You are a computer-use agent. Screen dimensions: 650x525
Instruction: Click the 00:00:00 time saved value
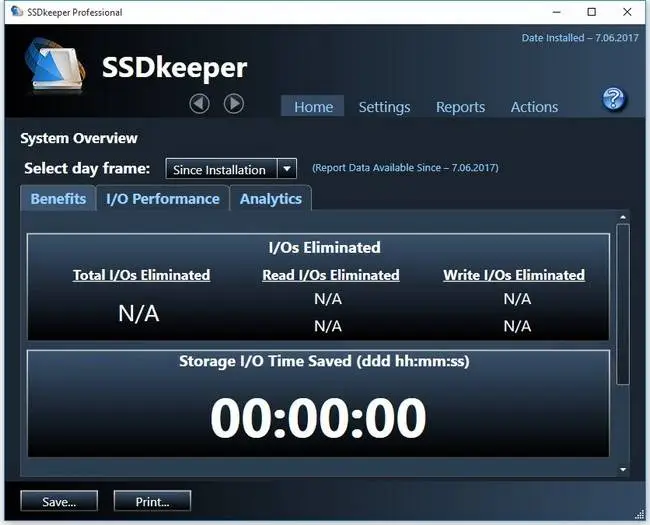tap(318, 418)
